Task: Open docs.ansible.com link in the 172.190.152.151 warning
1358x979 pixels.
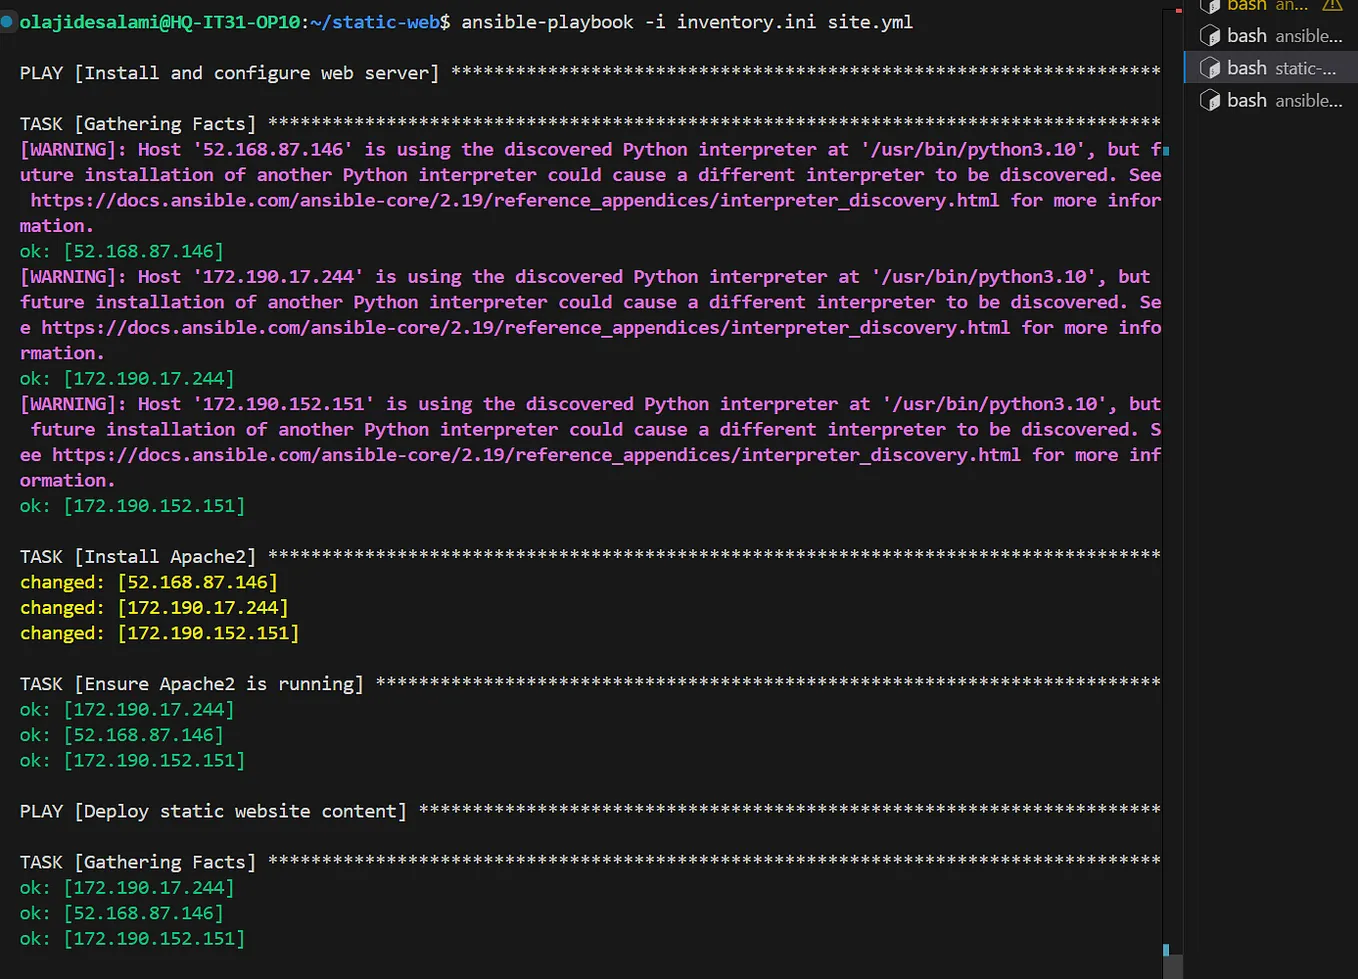Action: [x=537, y=454]
